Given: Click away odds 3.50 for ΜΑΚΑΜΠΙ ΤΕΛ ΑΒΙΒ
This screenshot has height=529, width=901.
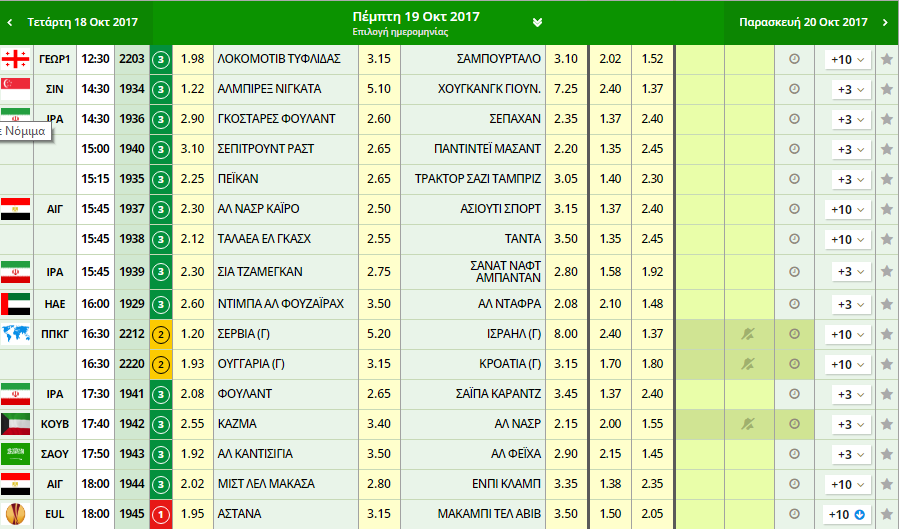Looking at the screenshot, I should click(x=565, y=514).
